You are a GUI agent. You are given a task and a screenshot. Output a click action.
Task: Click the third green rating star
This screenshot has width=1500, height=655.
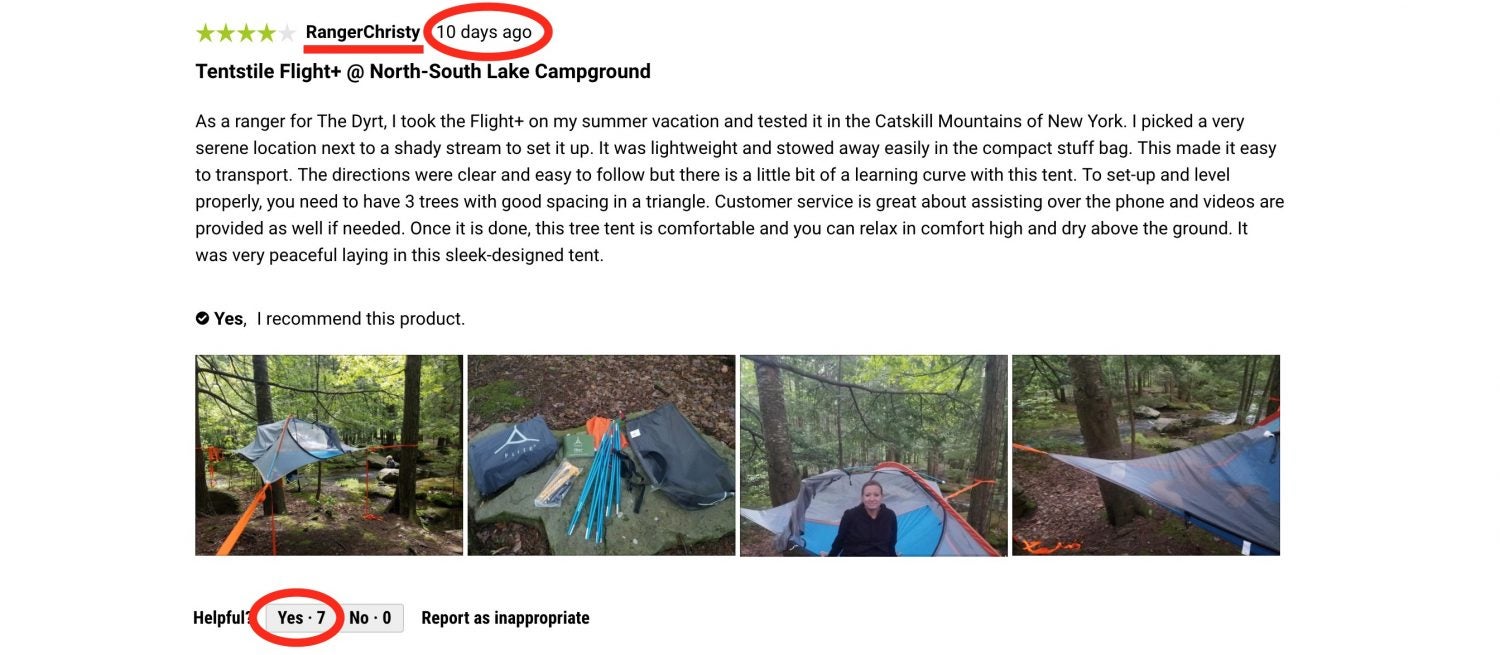(246, 33)
